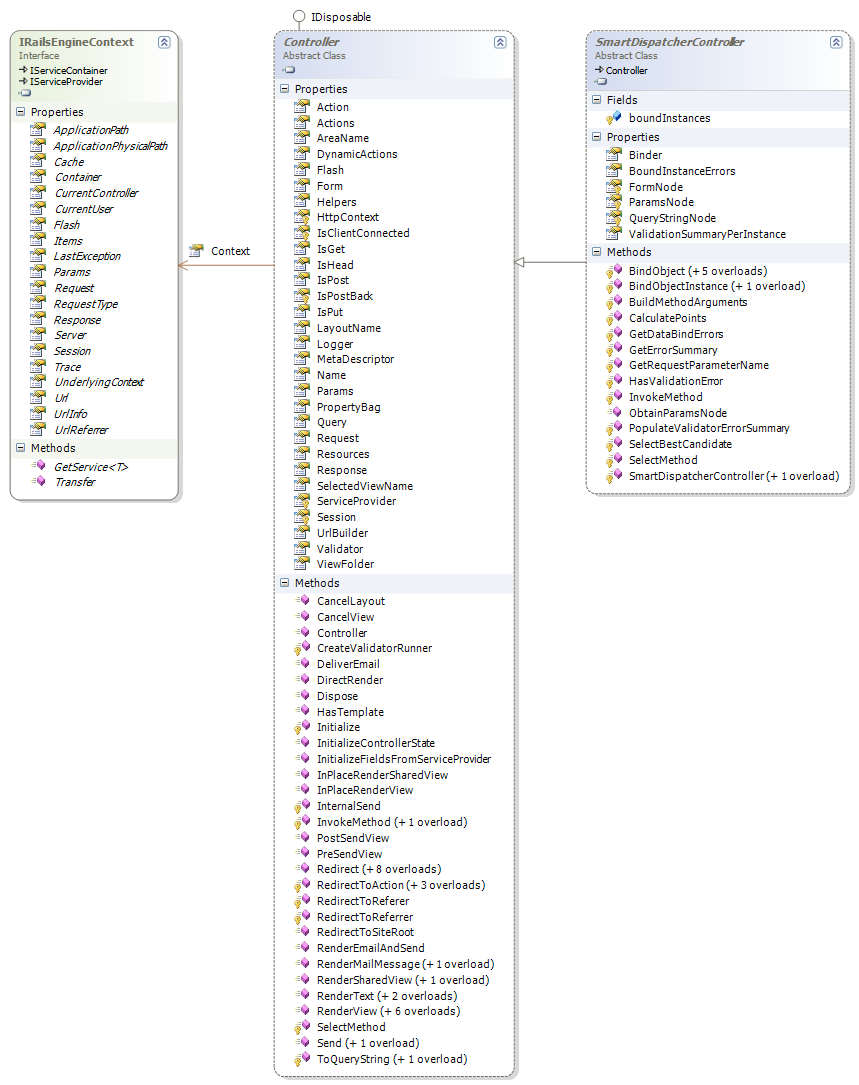
Task: Select the SelectedViewName property
Action: (365, 486)
